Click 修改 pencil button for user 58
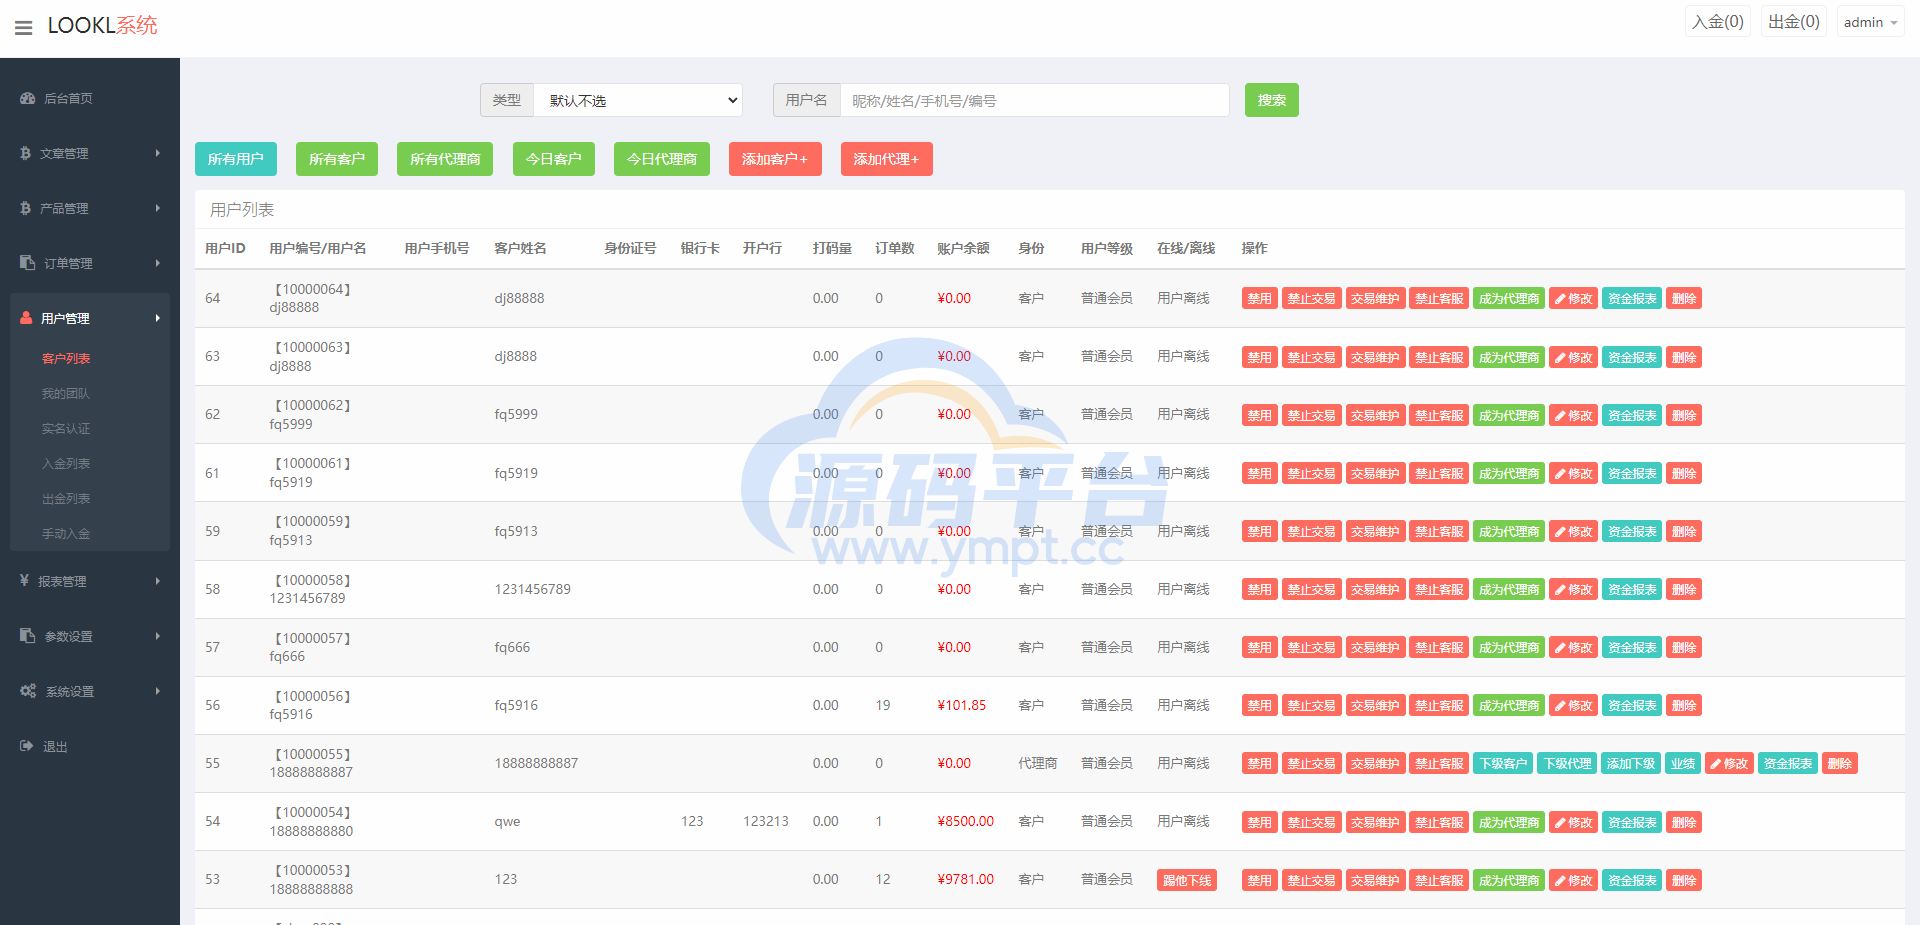Screen dimensions: 1920x925 click(1574, 589)
